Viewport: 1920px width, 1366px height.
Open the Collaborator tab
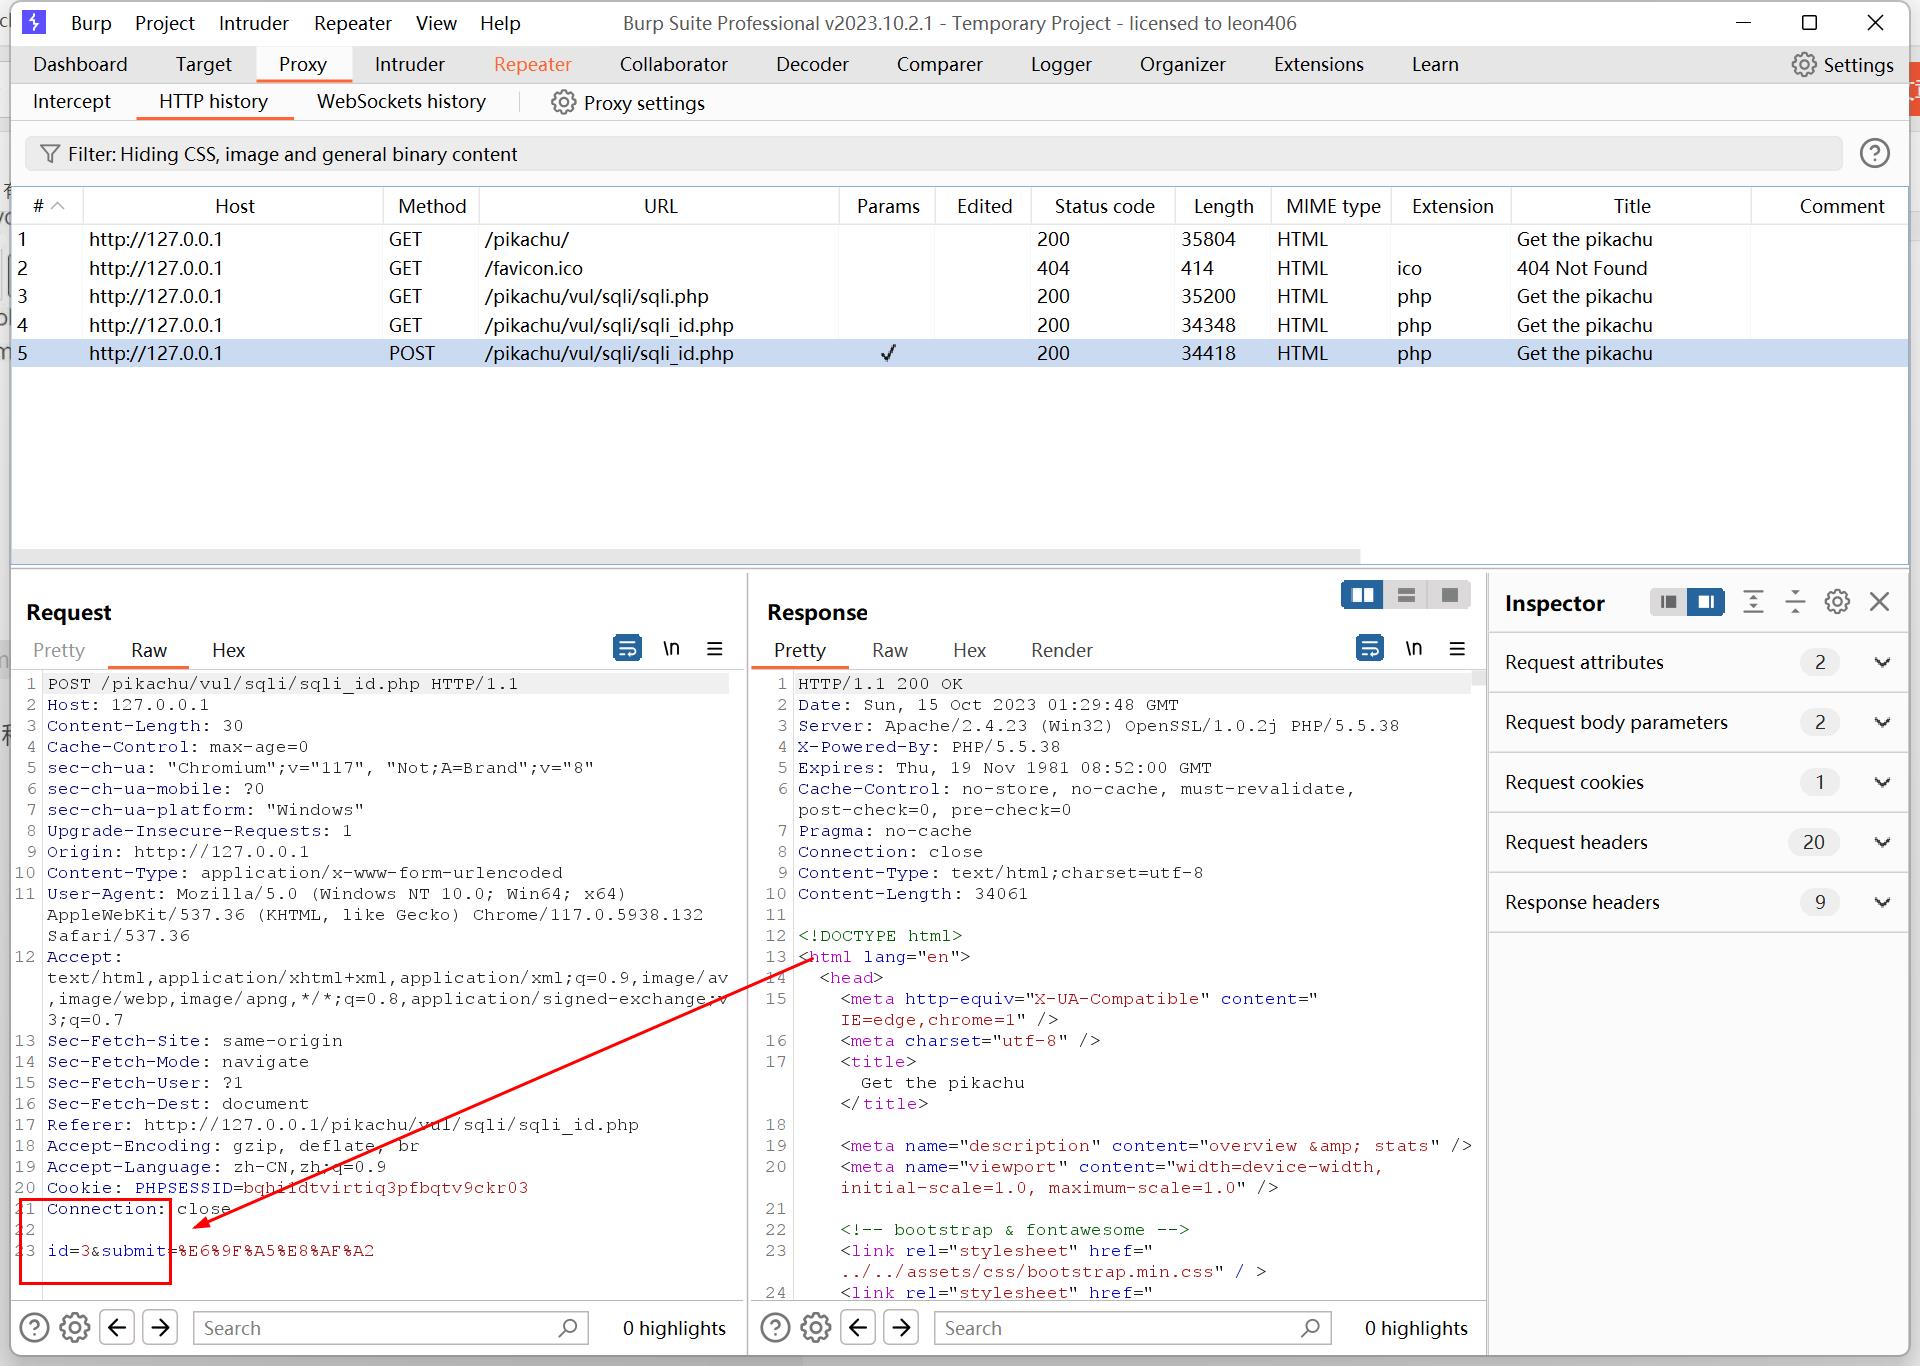pyautogui.click(x=673, y=64)
